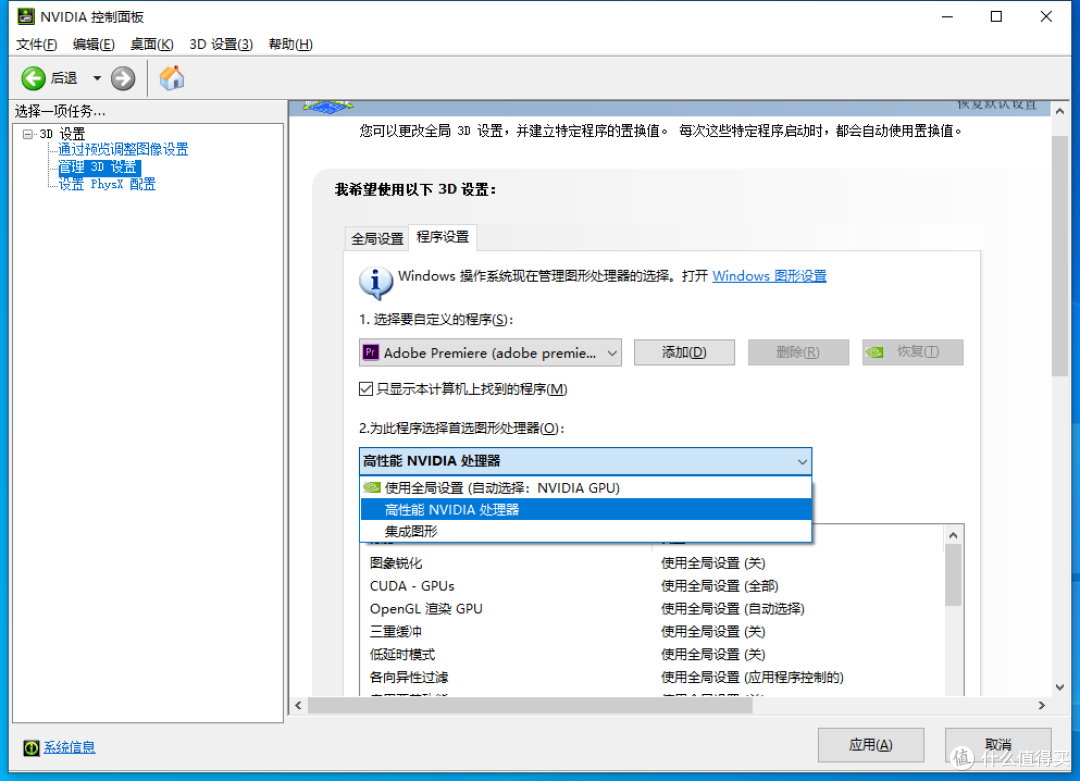1080x781 pixels.
Task: Click the 删除(R) button
Action: [x=798, y=353]
